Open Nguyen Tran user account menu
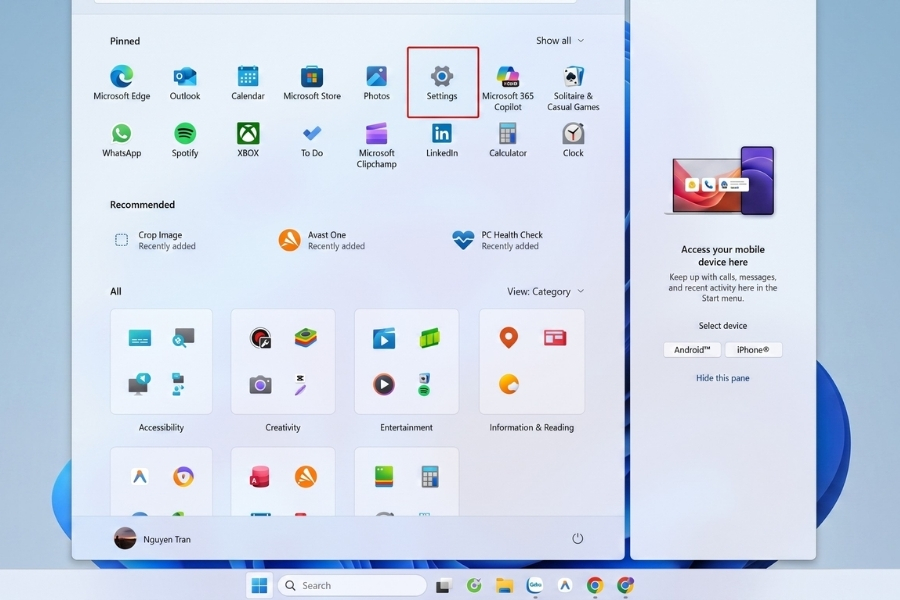Screen dimensions: 900x600 point(153,539)
